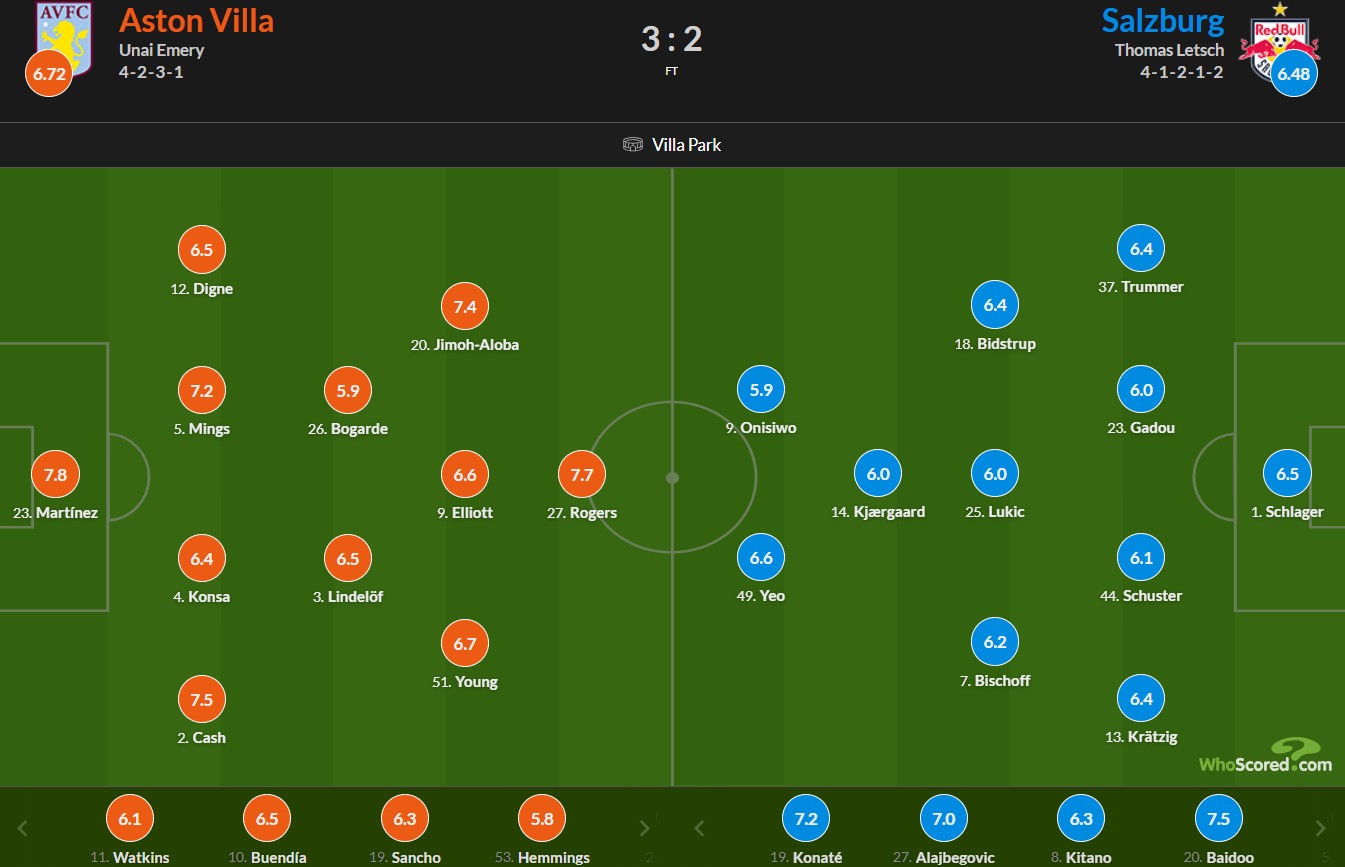Click Jimoh-Aloba's 7.4 rating circle
The image size is (1345, 867).
click(x=465, y=307)
